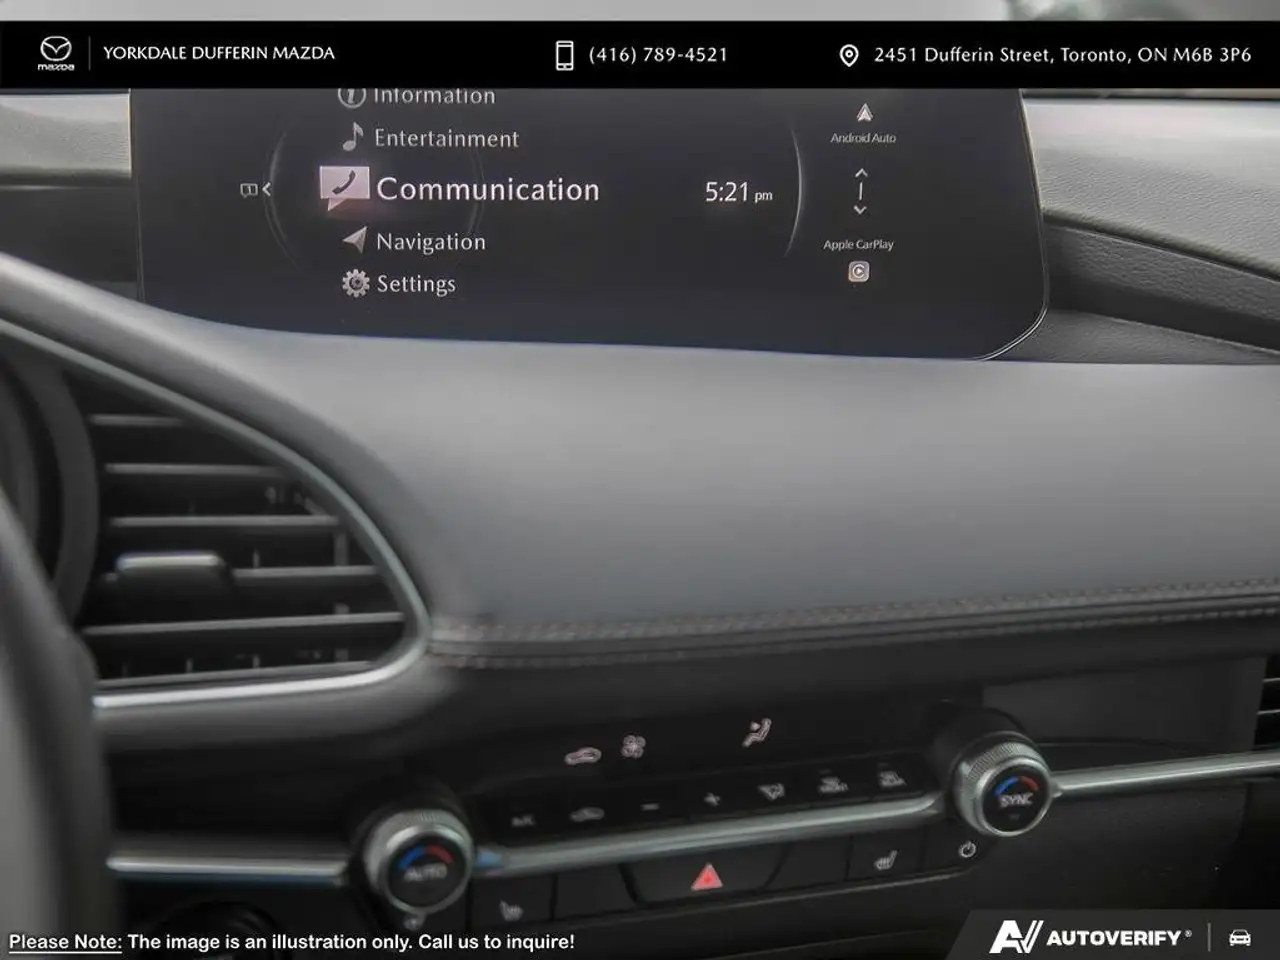
Task: Launch Android Auto from the screen
Action: point(864,124)
